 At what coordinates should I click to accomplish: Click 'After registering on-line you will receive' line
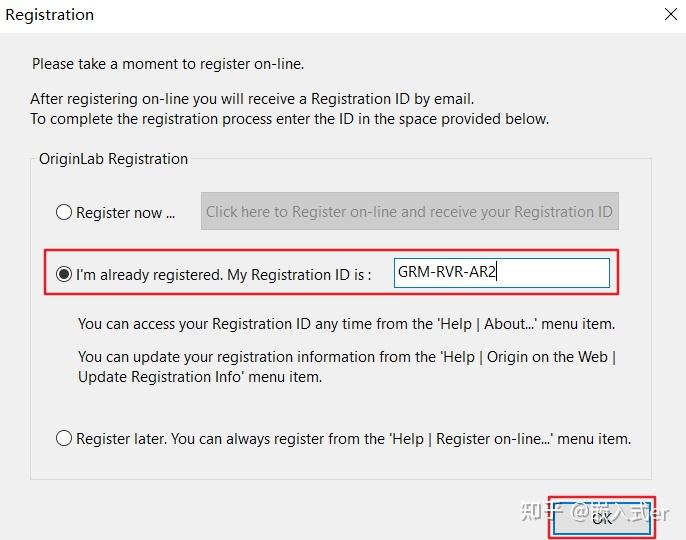pyautogui.click(x=252, y=99)
